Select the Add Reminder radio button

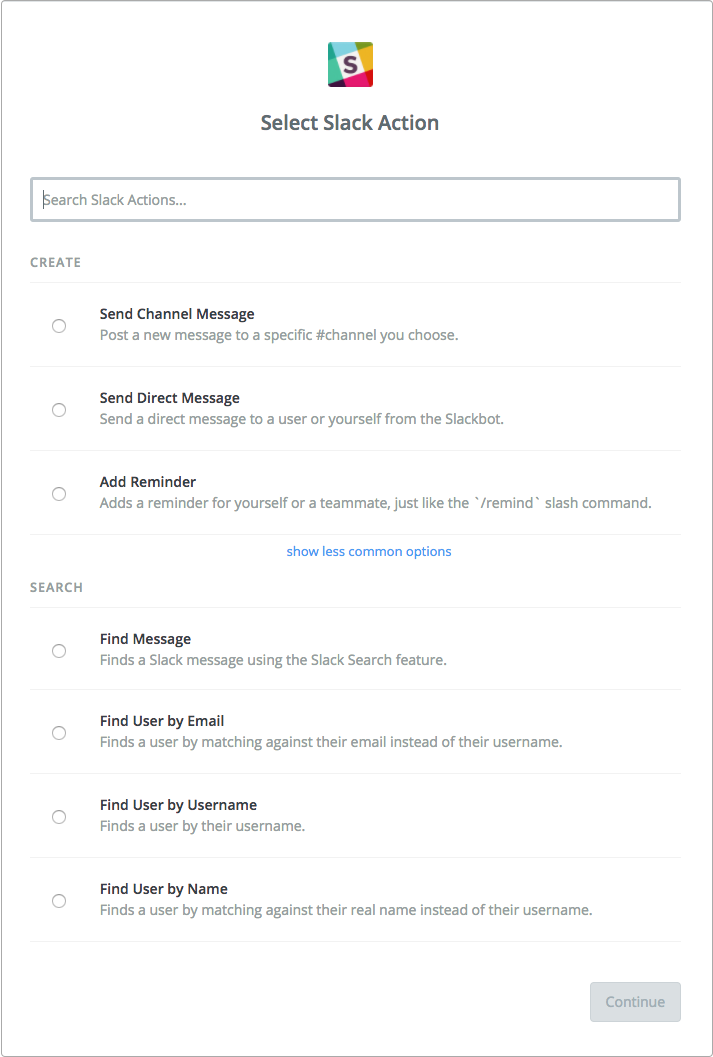point(59,494)
